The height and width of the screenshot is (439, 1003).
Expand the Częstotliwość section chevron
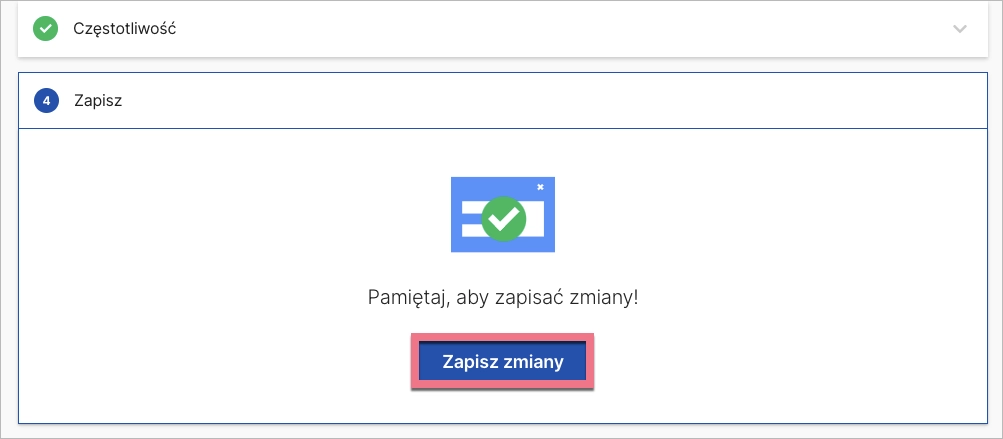click(960, 29)
